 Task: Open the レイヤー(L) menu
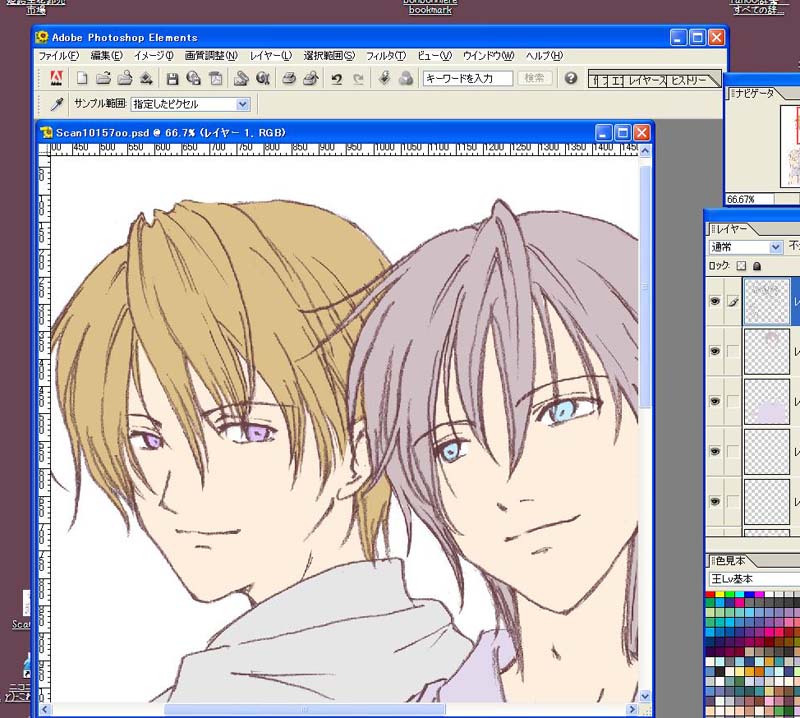coord(271,56)
